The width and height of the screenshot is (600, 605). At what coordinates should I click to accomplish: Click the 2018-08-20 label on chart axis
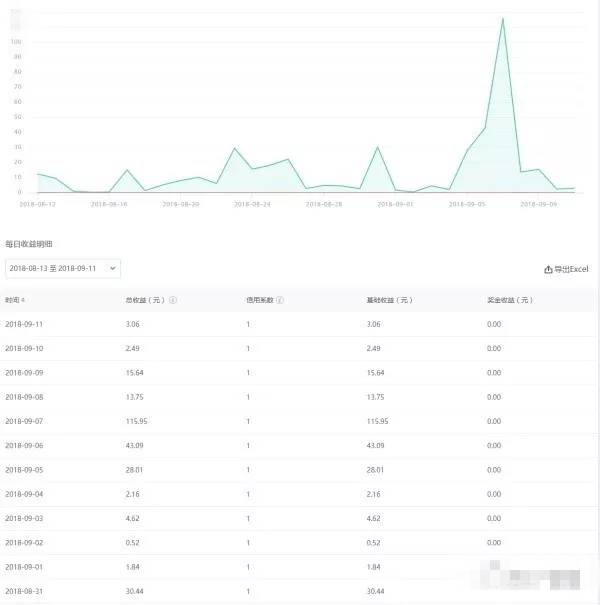coord(181,204)
